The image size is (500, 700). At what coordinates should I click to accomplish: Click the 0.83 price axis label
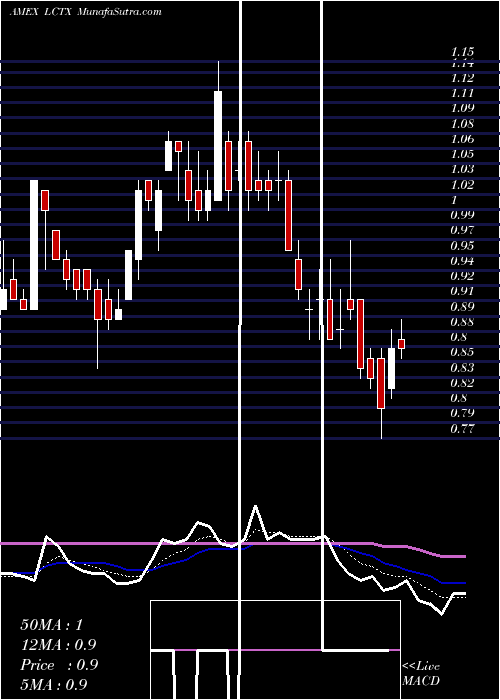pos(462,368)
